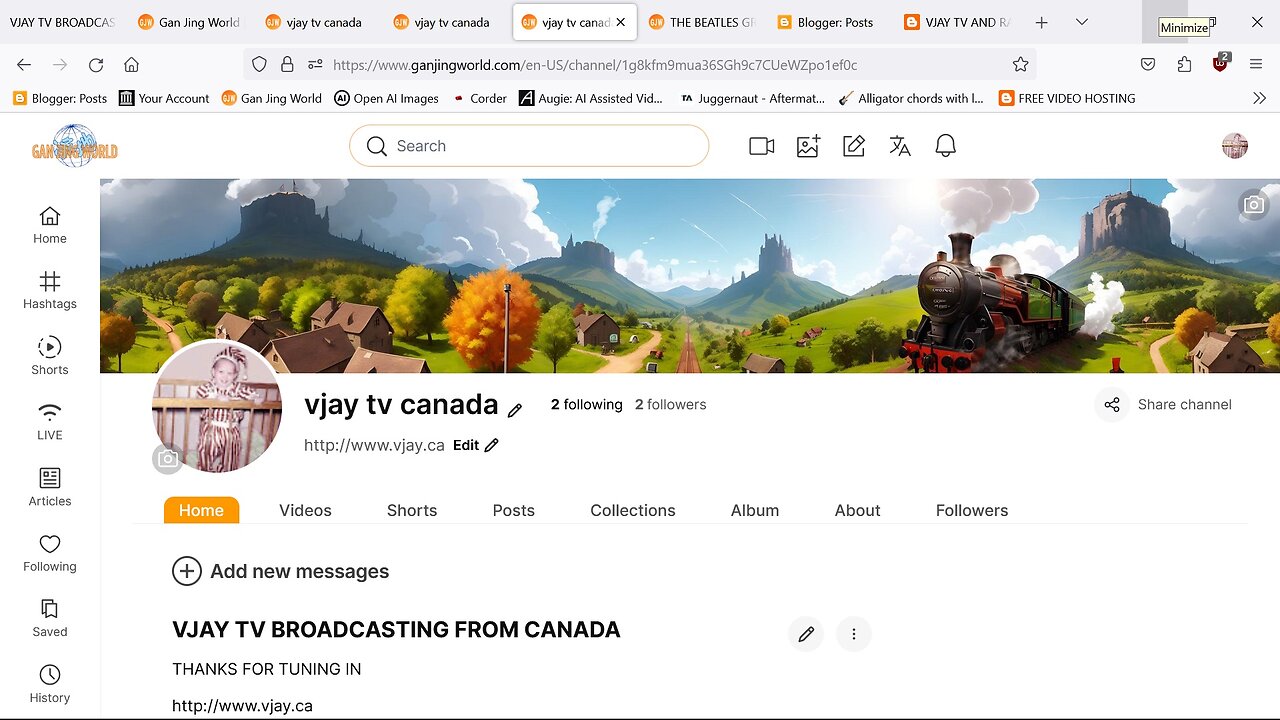Open Following in sidebar

pyautogui.click(x=50, y=553)
